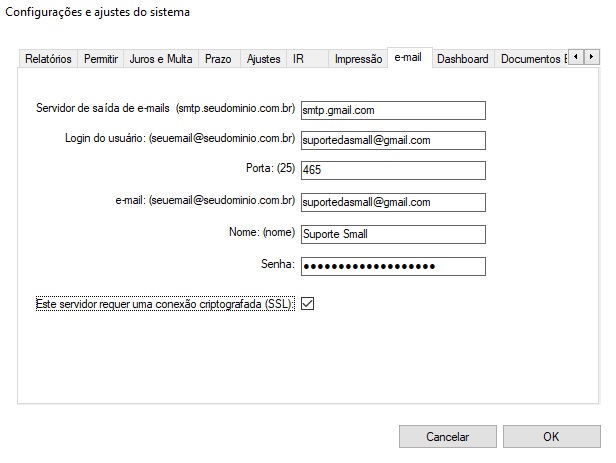The height and width of the screenshot is (463, 616).
Task: Click the Nome field with Suporte Small
Action: [x=392, y=234]
